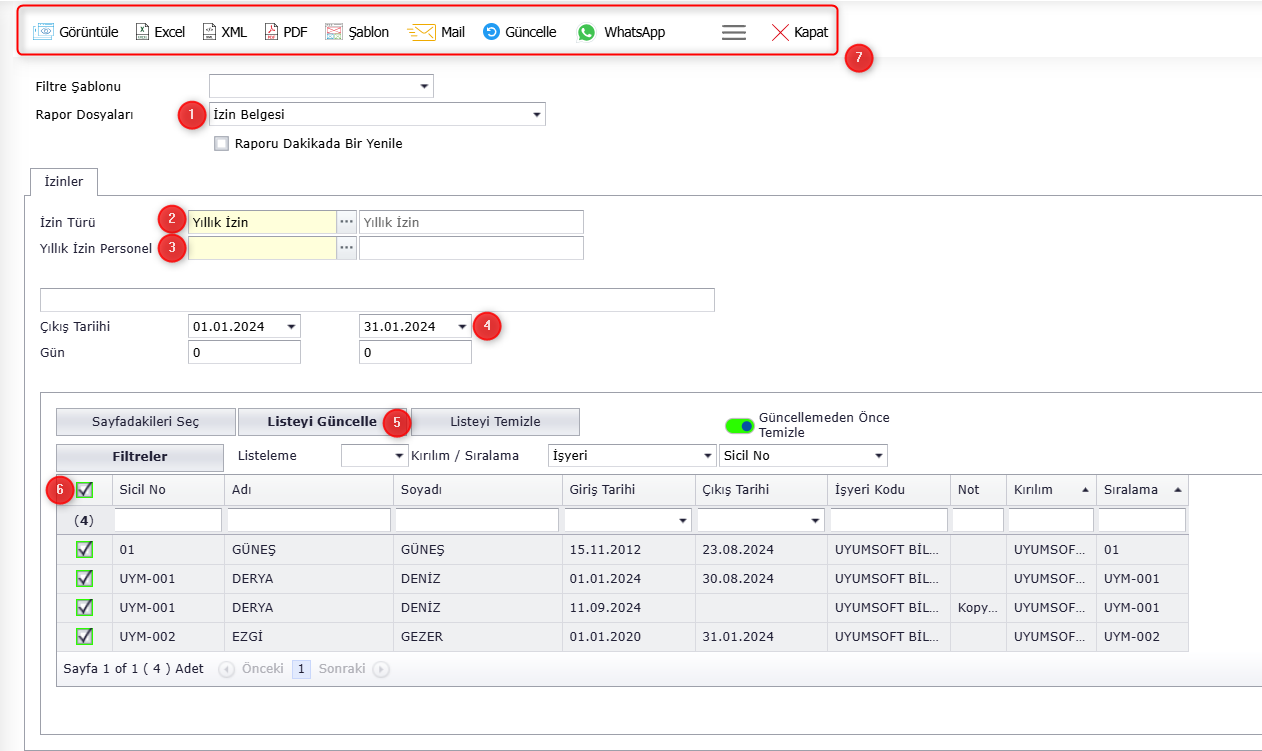
Task: Click the wide text field above Çıkış Tarihi
Action: (377, 300)
